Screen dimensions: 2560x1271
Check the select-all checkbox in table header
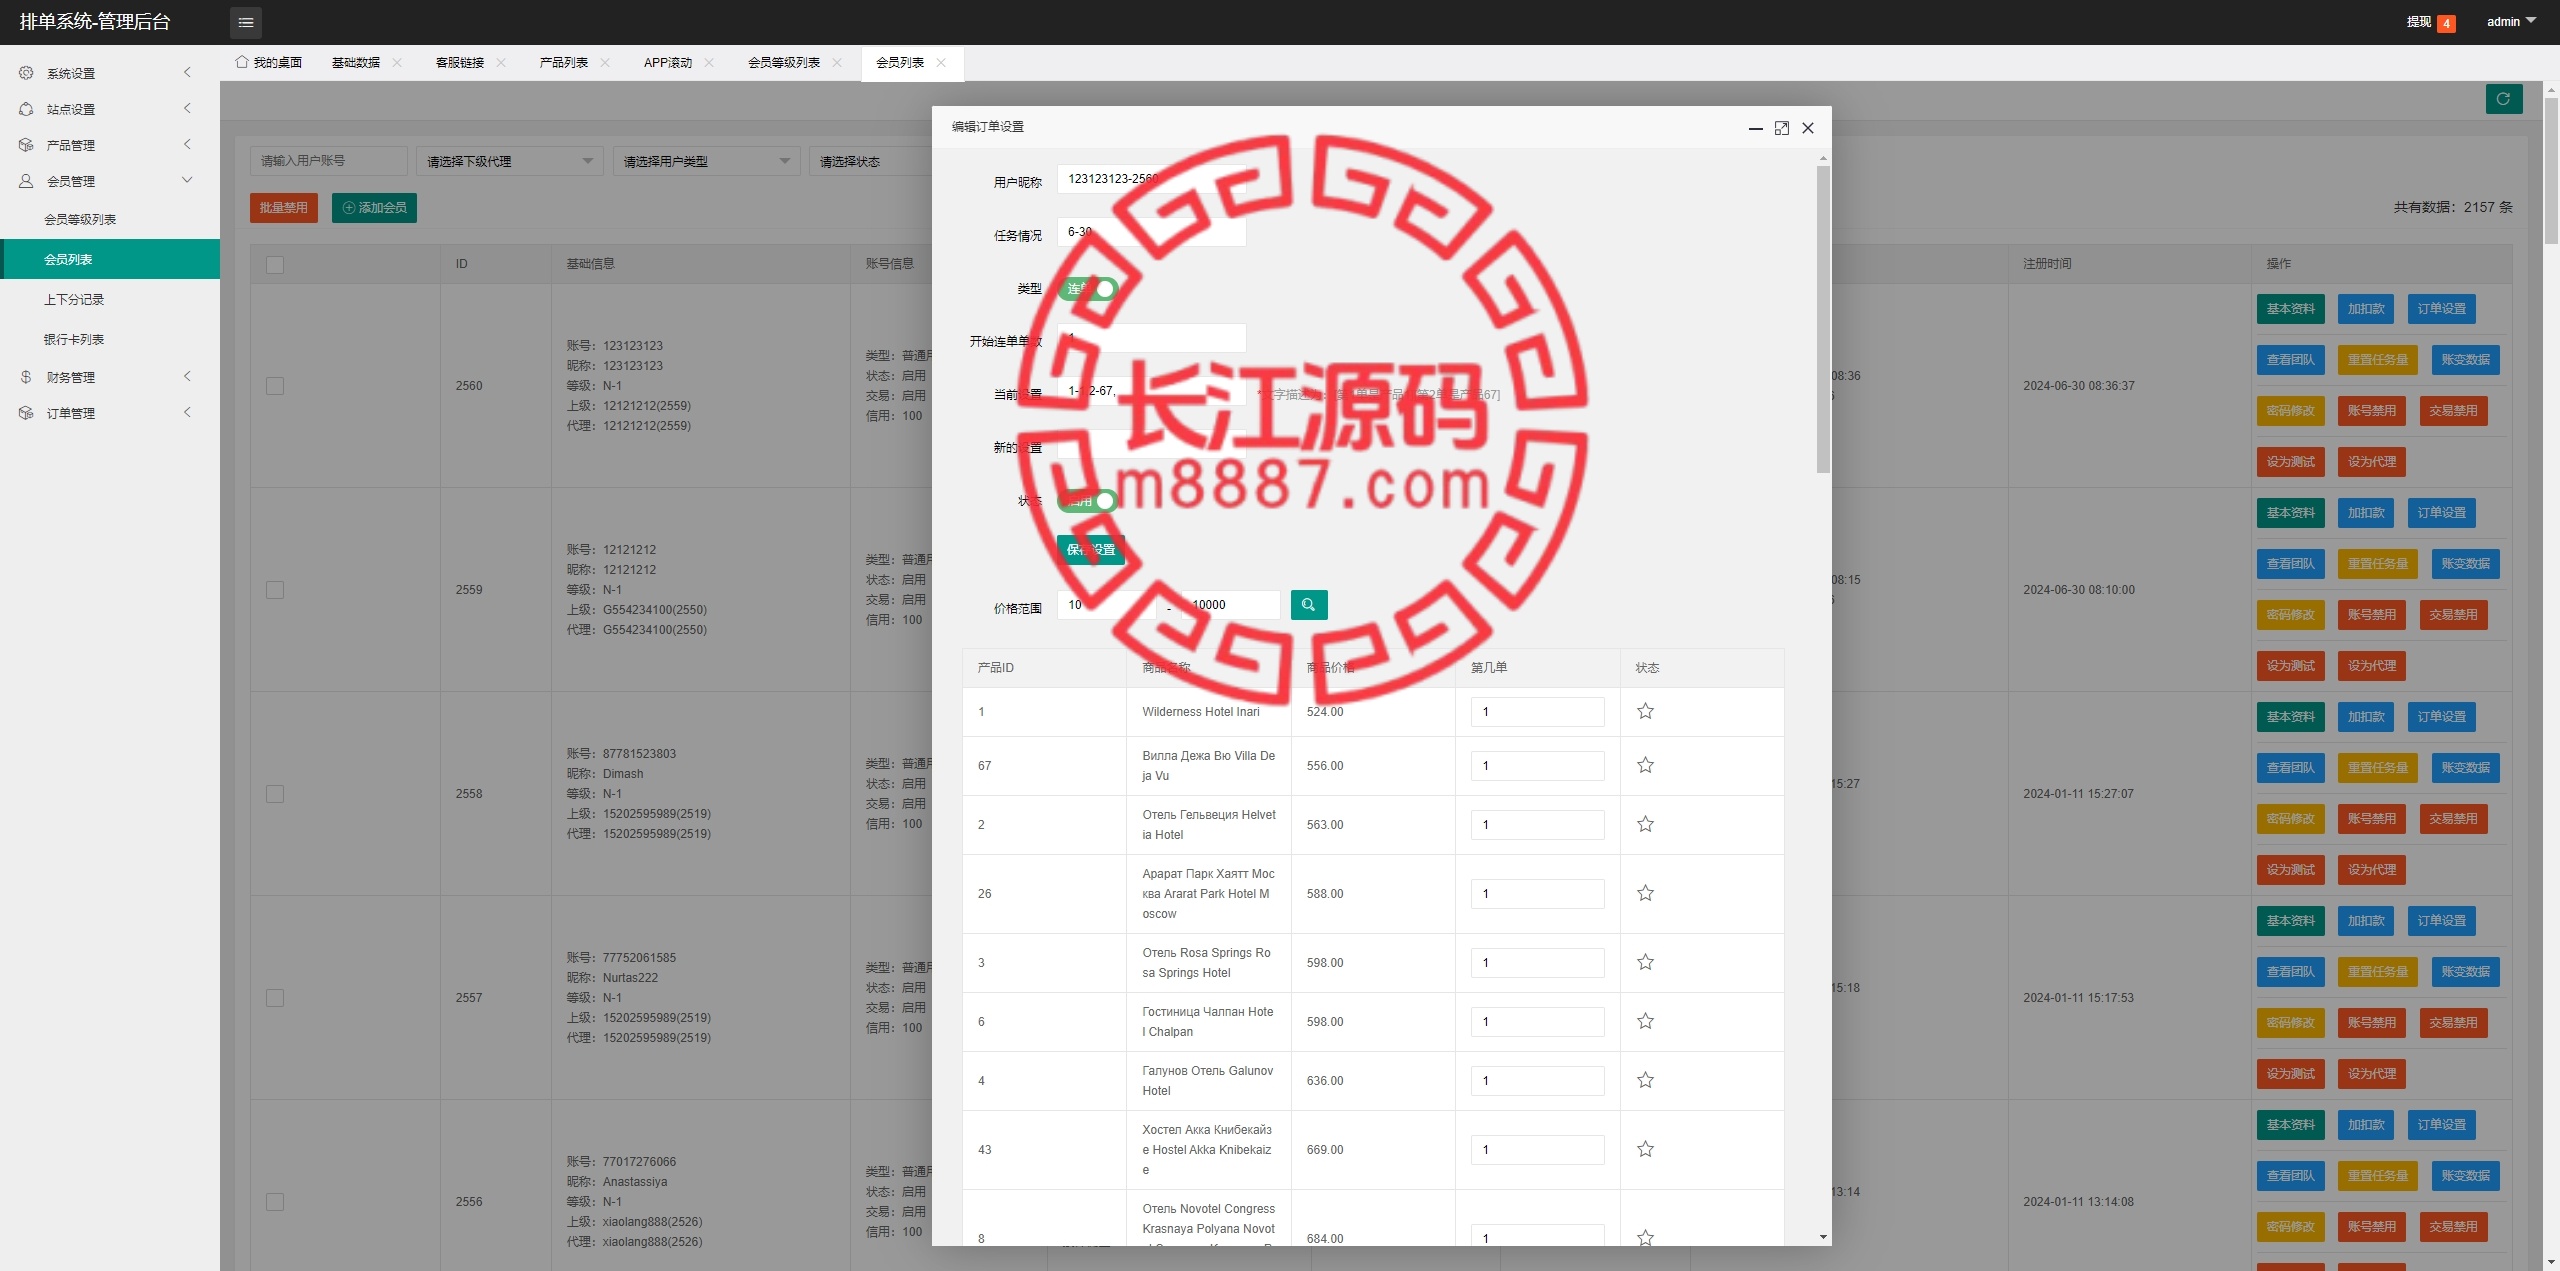pos(275,265)
